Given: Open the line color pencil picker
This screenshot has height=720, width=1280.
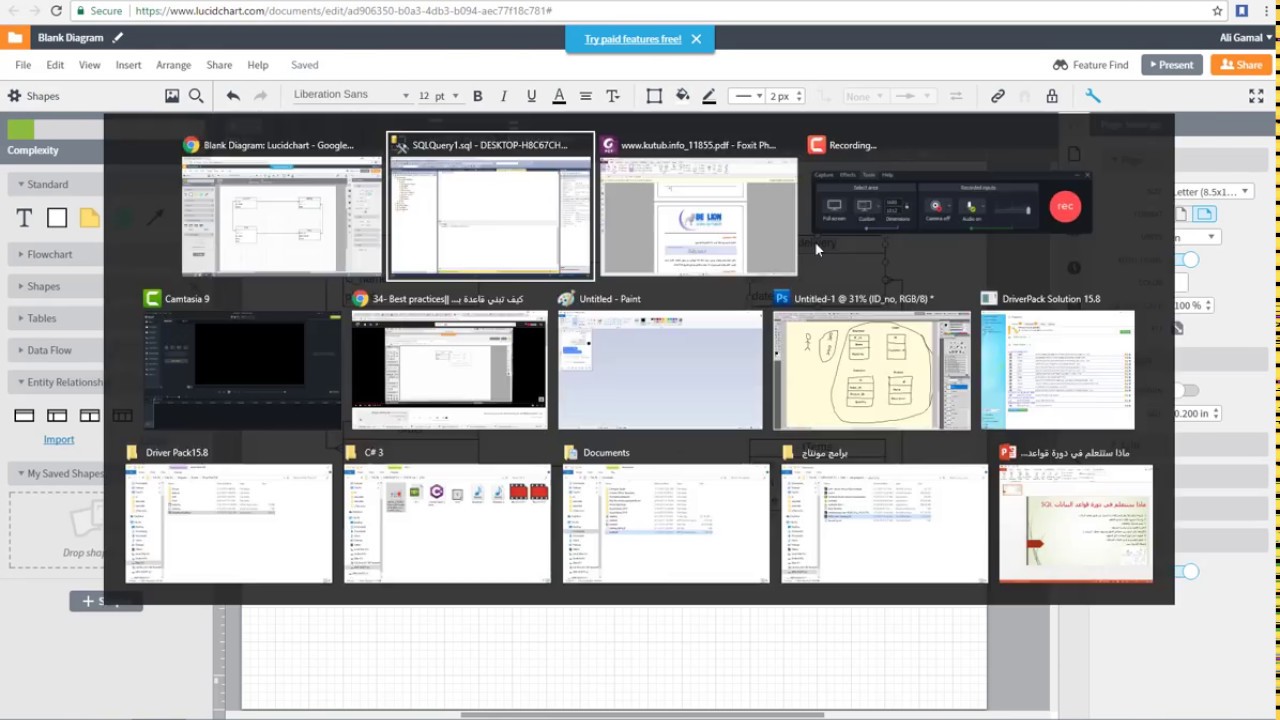Looking at the screenshot, I should point(709,96).
